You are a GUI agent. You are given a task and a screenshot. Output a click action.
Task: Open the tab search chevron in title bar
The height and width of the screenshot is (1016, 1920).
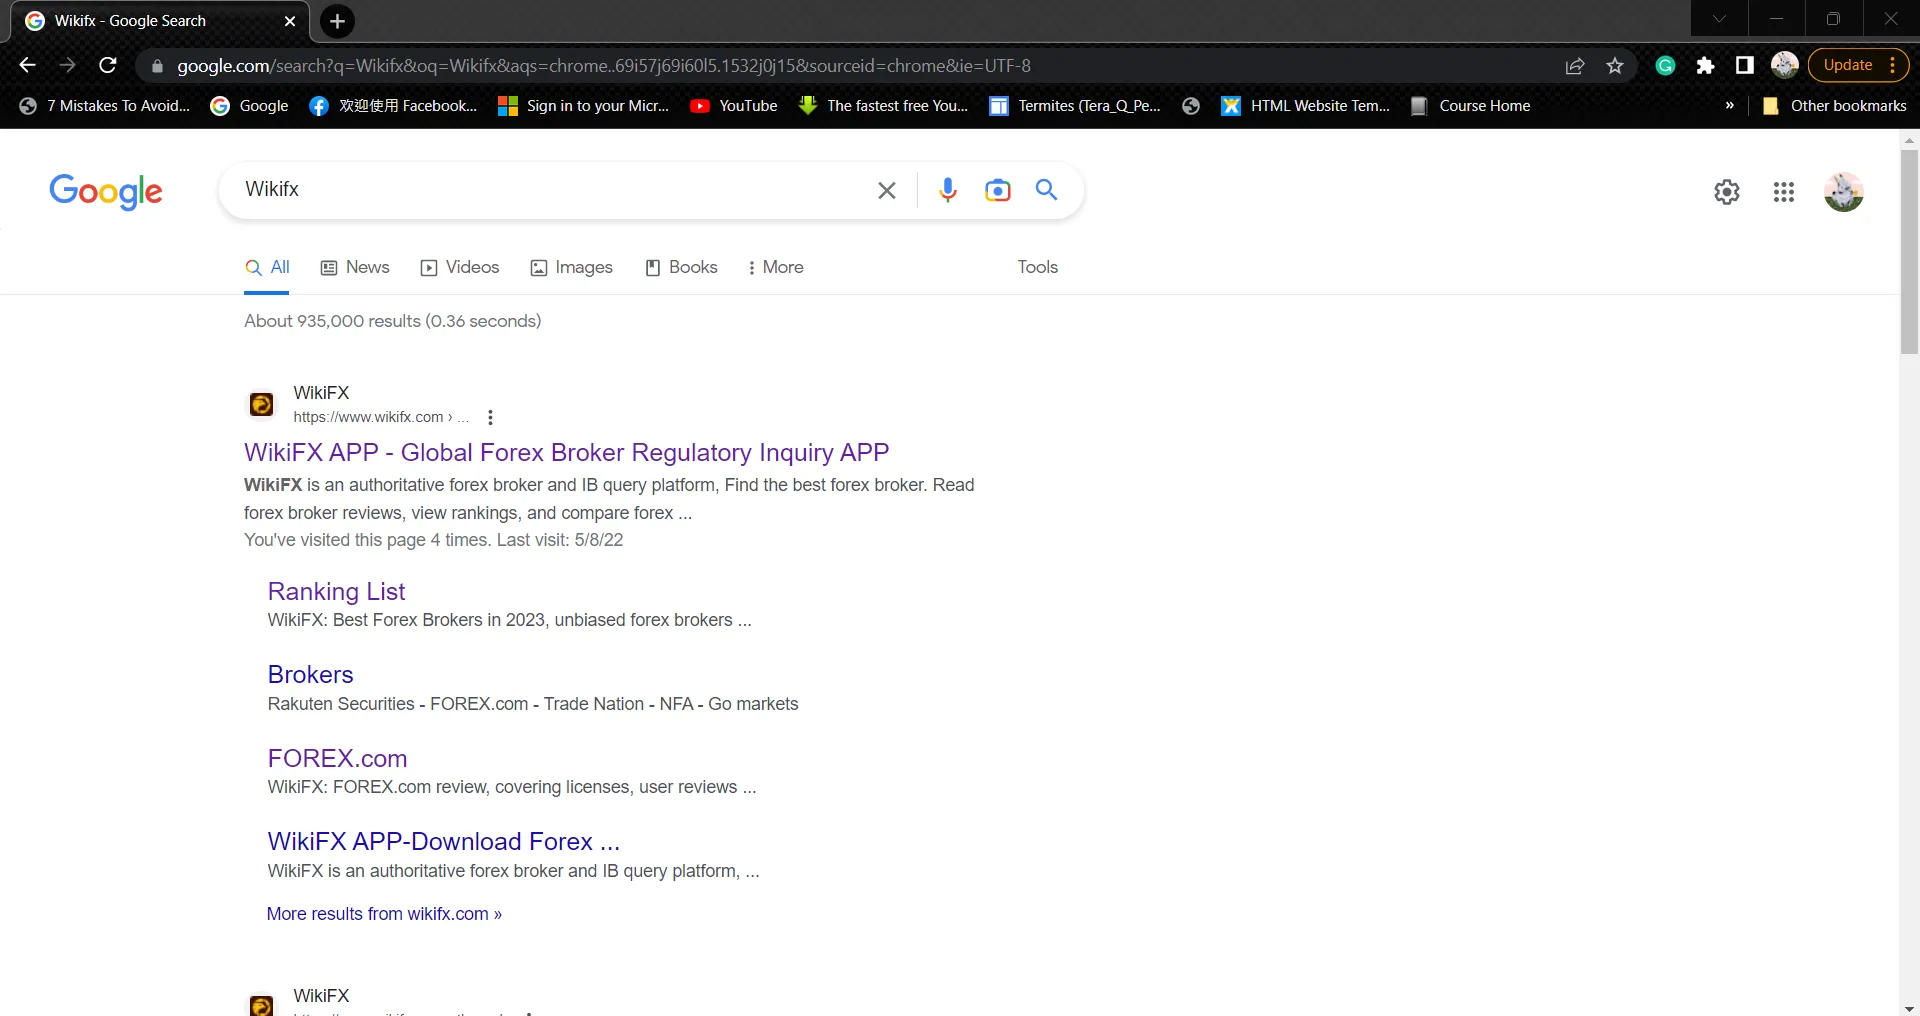(1719, 19)
